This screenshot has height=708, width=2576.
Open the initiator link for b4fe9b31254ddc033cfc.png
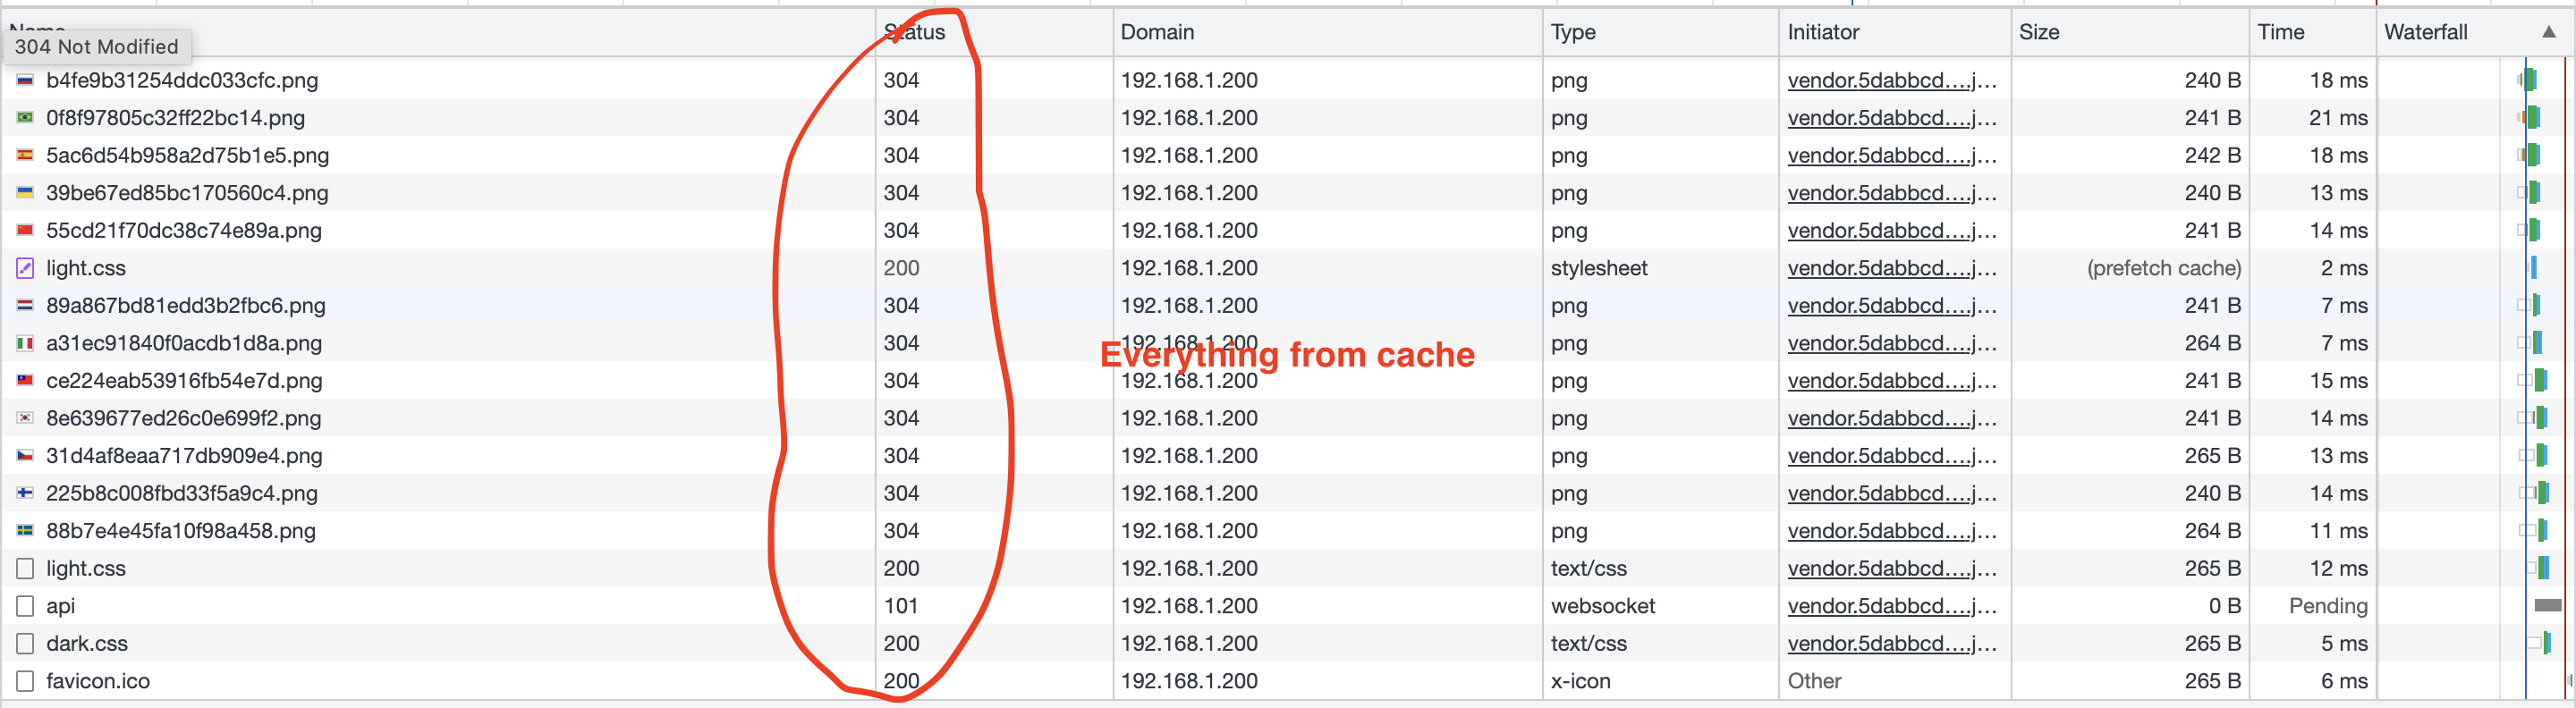[1892, 80]
